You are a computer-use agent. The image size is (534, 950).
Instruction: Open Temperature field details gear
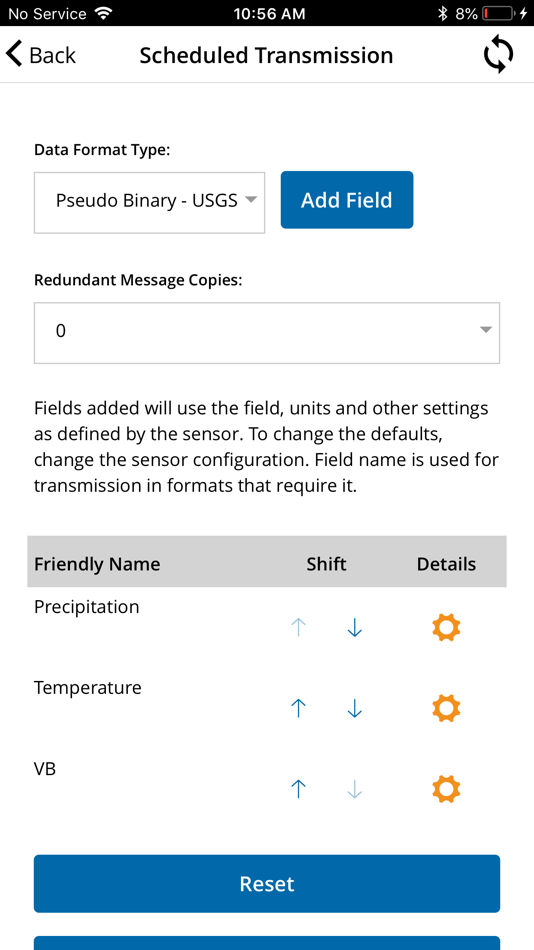pos(446,708)
